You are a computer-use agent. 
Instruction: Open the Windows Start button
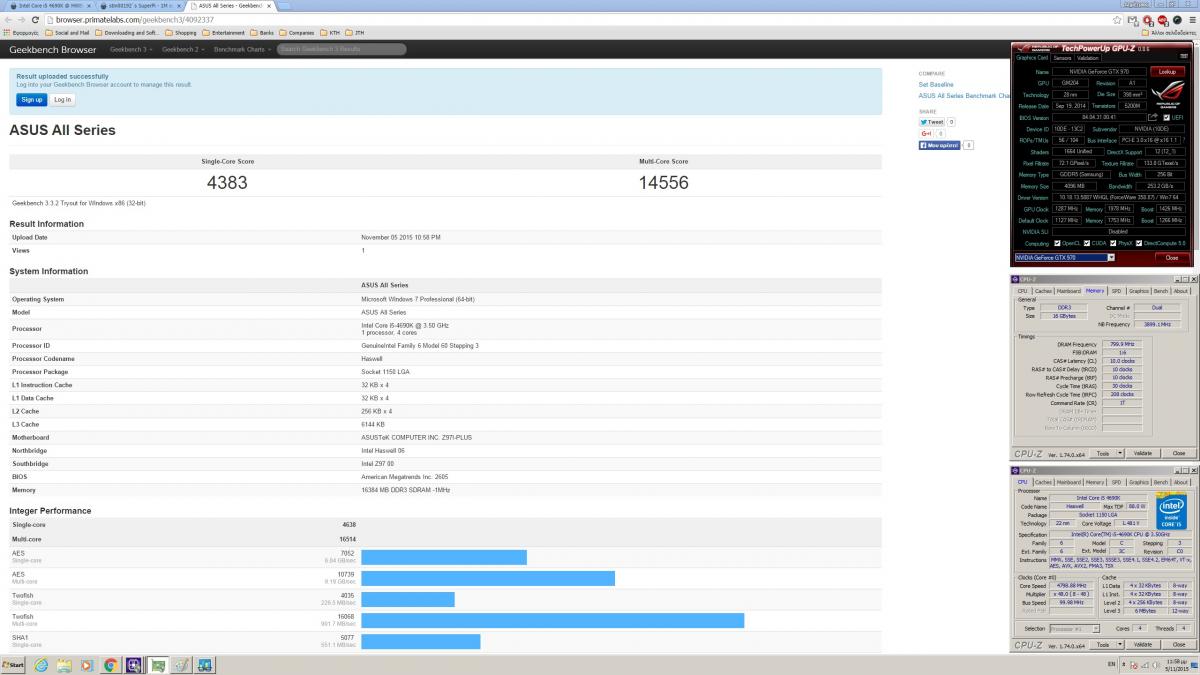(13, 664)
